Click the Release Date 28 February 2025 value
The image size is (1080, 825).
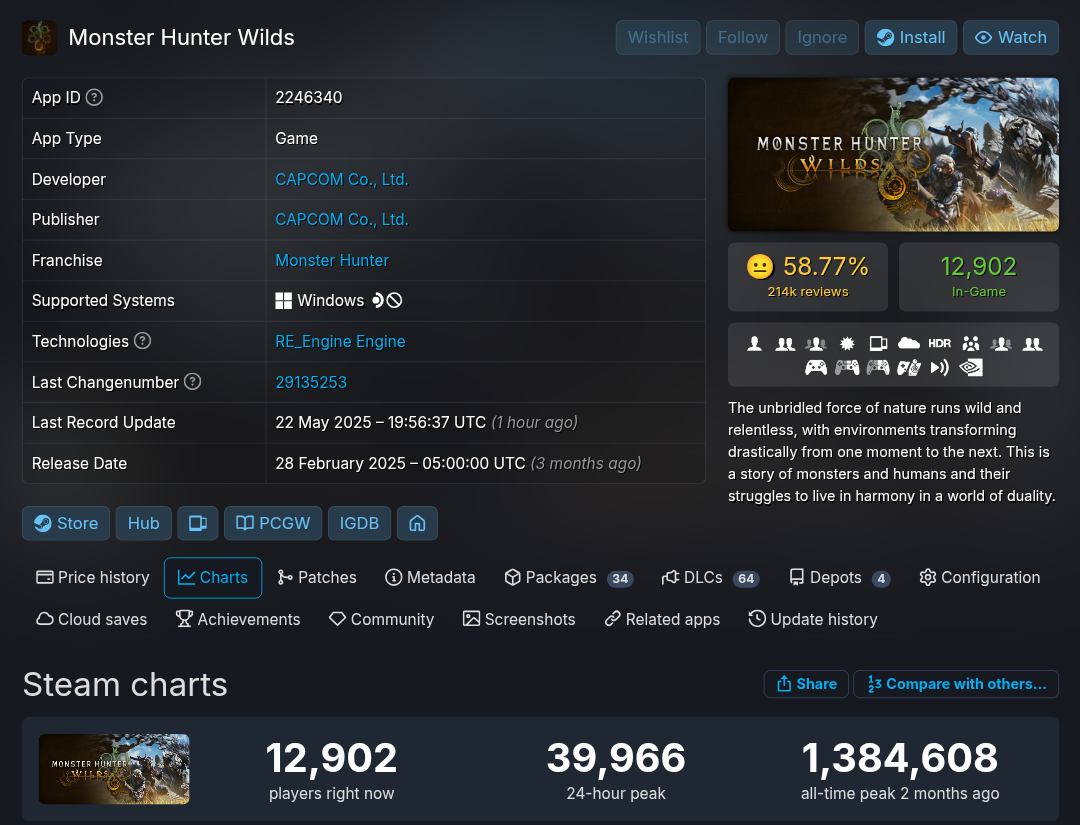click(458, 463)
